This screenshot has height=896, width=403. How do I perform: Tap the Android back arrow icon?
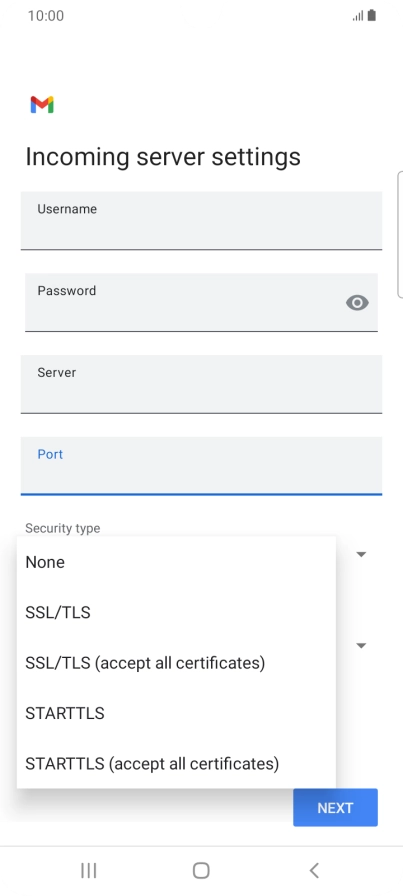pos(314,870)
